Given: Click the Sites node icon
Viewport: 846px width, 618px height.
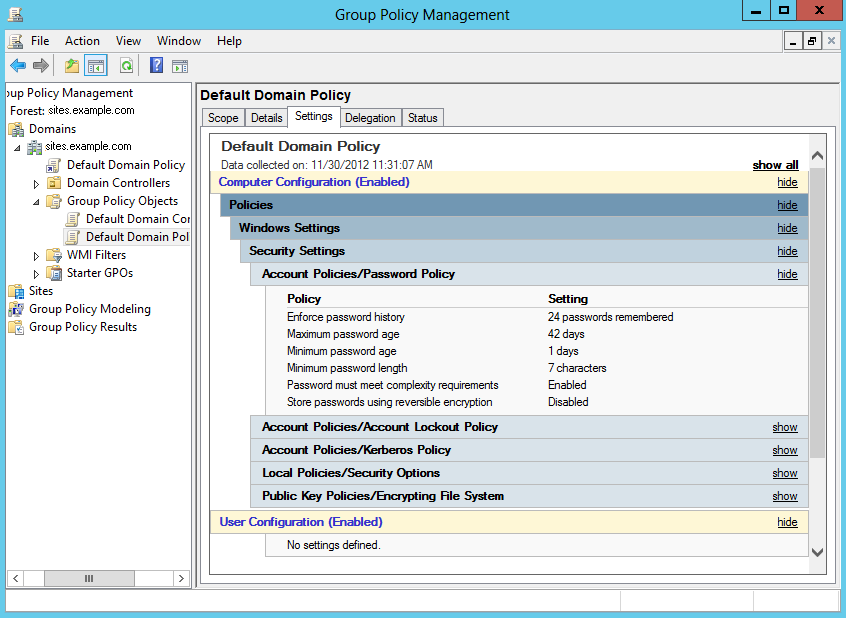Looking at the screenshot, I should [16, 291].
